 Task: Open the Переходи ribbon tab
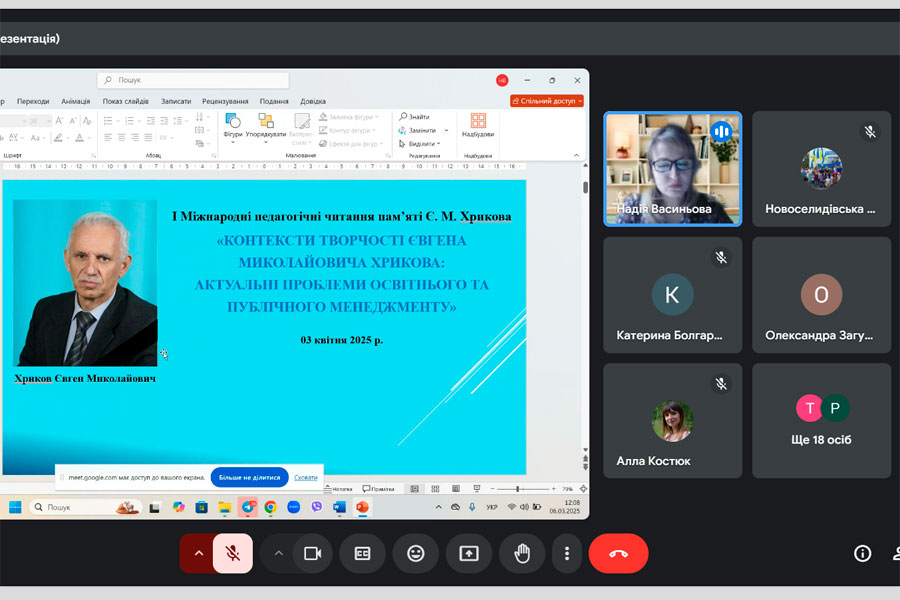(33, 101)
